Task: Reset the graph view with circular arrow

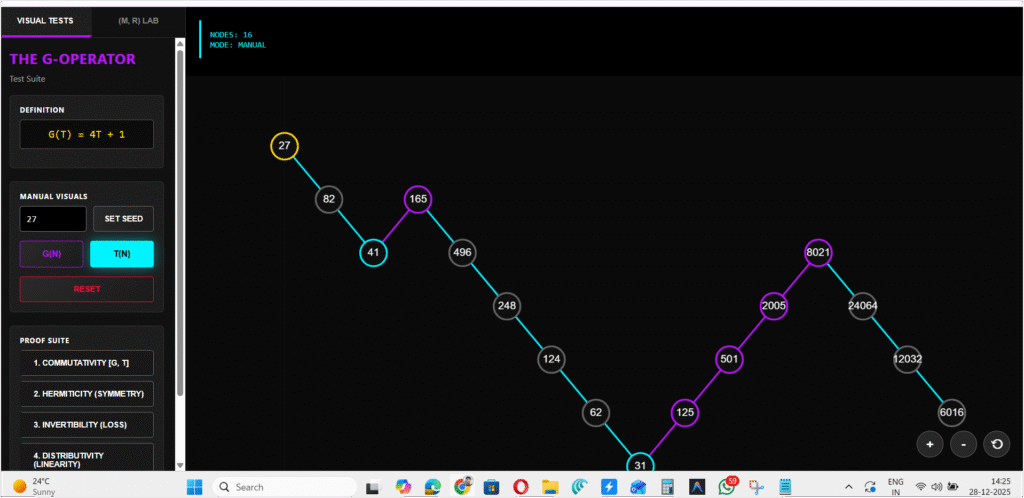Action: point(996,444)
